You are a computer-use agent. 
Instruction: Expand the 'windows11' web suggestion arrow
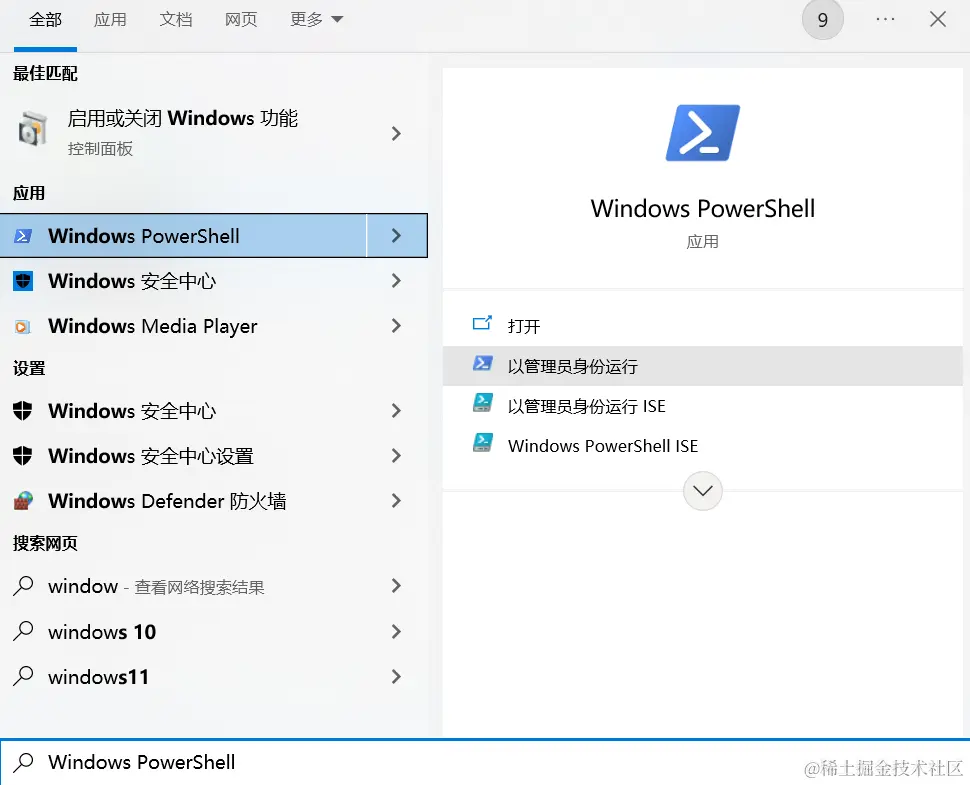(397, 677)
